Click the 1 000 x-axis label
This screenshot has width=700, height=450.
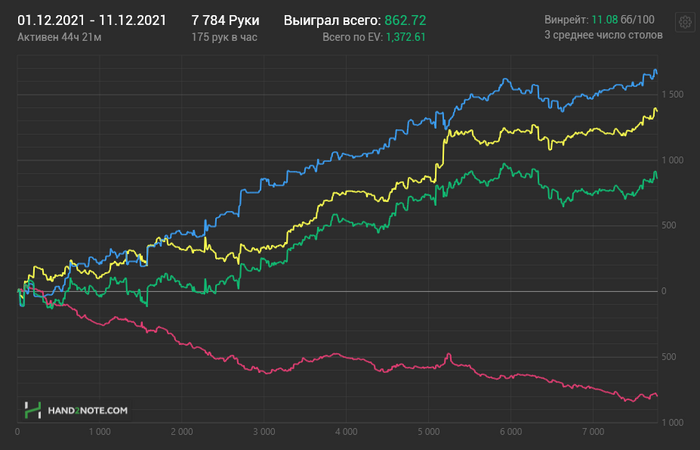[x=100, y=432]
